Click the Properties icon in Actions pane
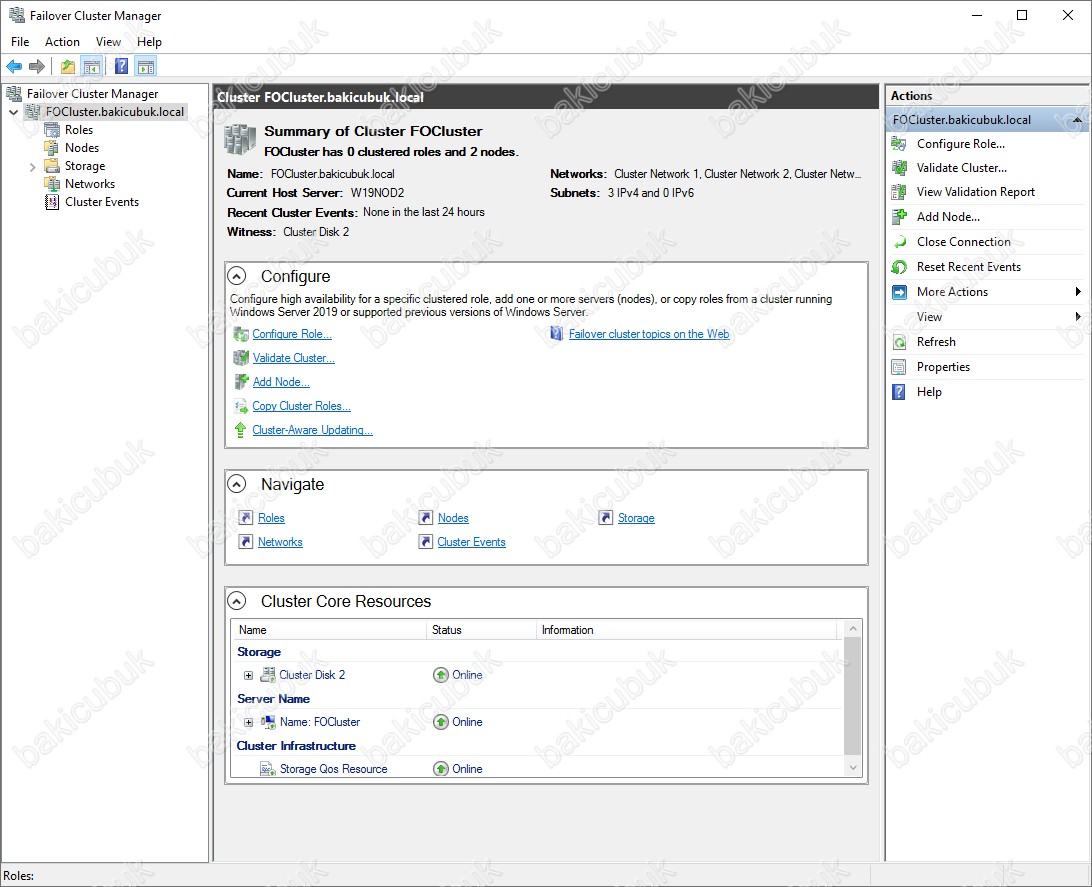 coord(900,368)
